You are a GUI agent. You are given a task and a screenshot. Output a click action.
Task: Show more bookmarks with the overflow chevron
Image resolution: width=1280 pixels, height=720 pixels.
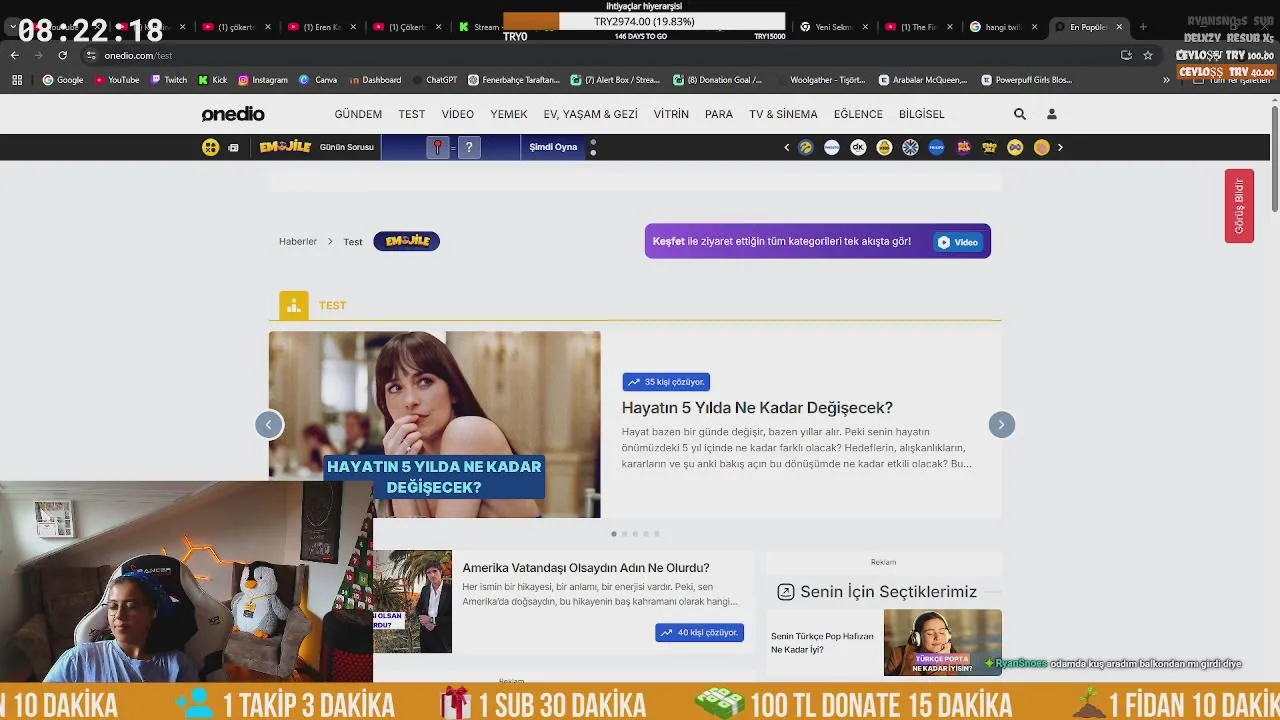click(1166, 80)
